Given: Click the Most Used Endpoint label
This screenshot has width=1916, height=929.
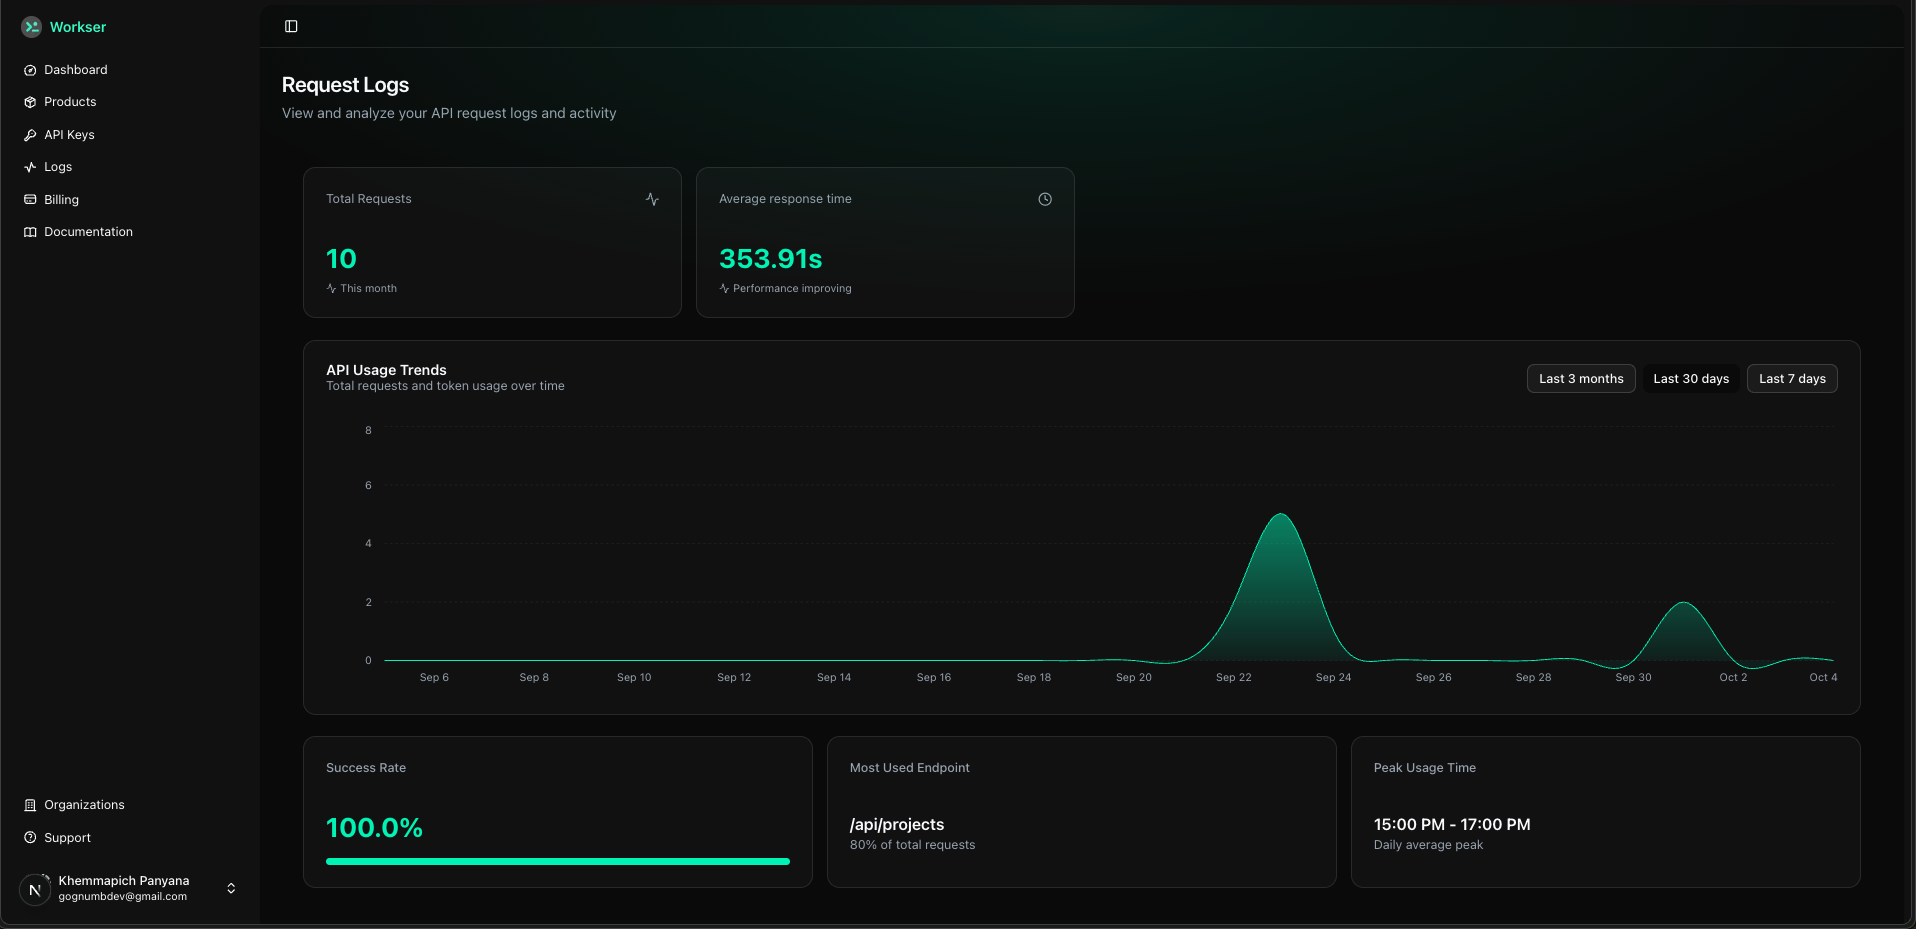Looking at the screenshot, I should pos(910,768).
